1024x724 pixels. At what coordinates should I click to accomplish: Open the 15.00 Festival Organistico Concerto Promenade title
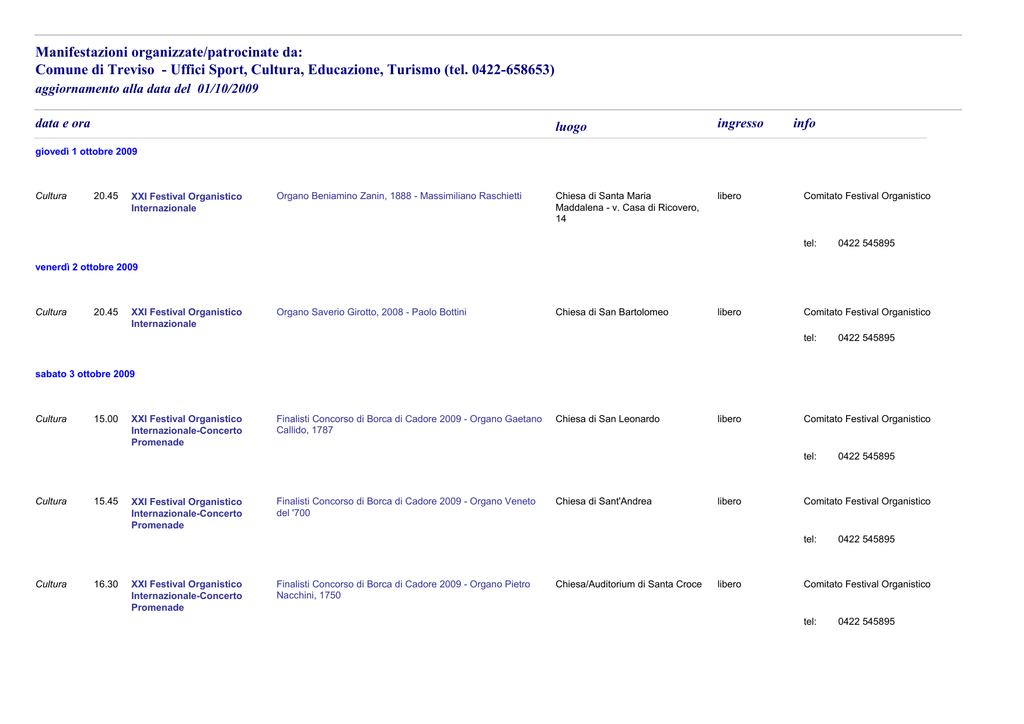pyautogui.click(x=186, y=431)
